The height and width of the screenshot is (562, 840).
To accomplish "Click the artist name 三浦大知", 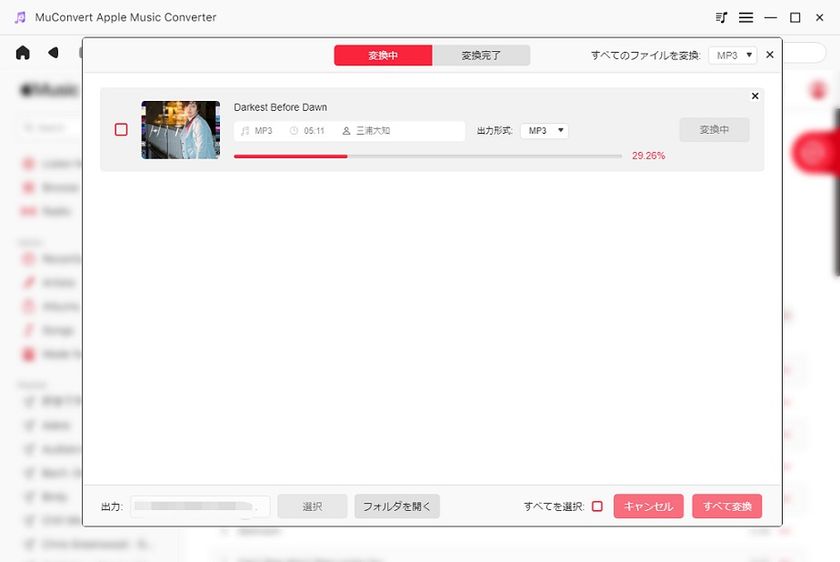I will coord(373,131).
